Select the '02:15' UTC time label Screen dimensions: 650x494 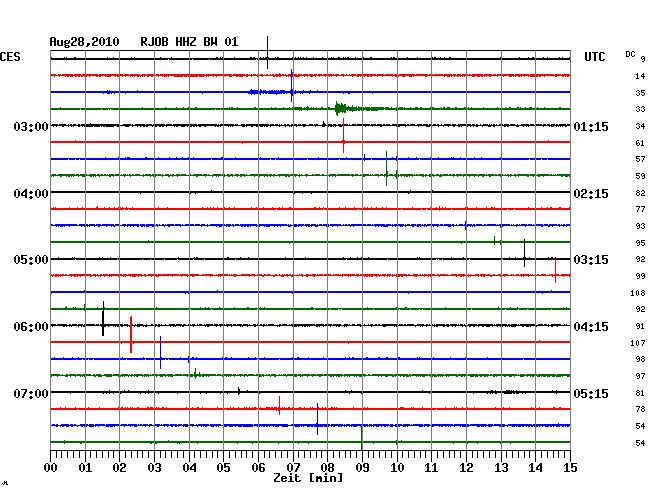pos(591,194)
